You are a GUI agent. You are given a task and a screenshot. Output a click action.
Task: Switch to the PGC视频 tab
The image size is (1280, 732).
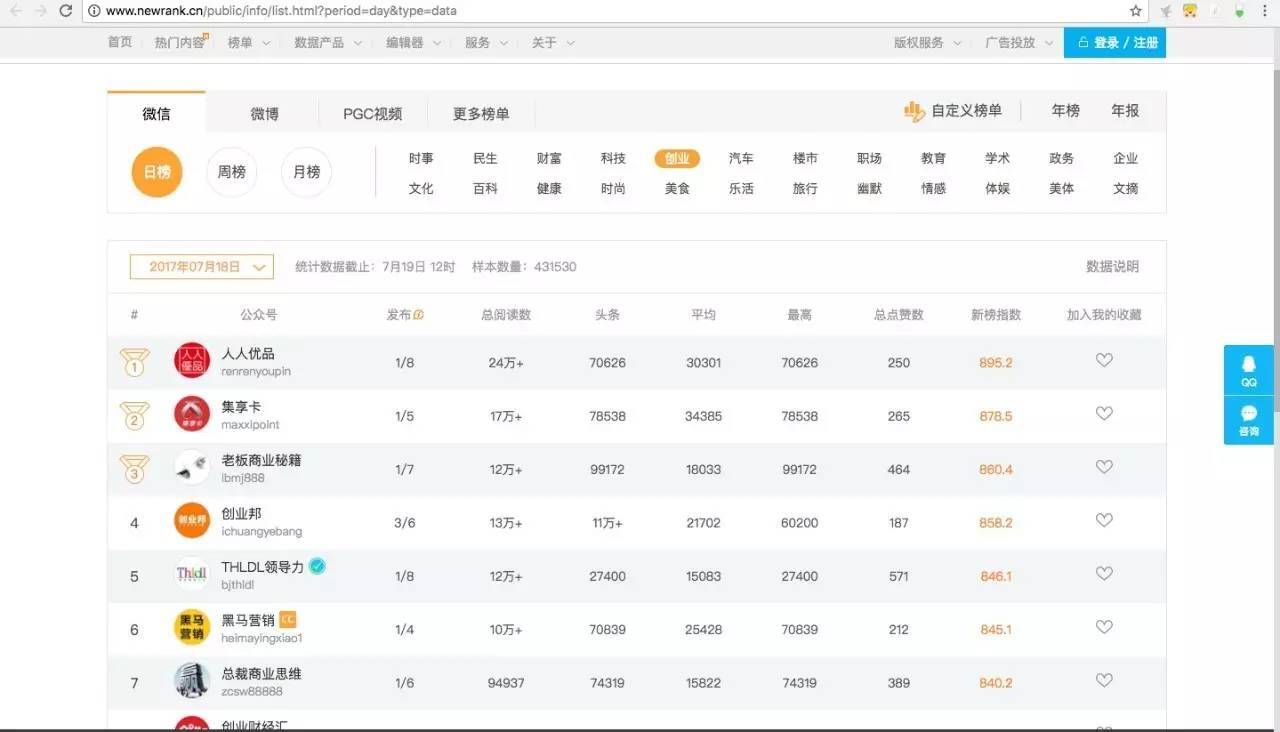(373, 114)
